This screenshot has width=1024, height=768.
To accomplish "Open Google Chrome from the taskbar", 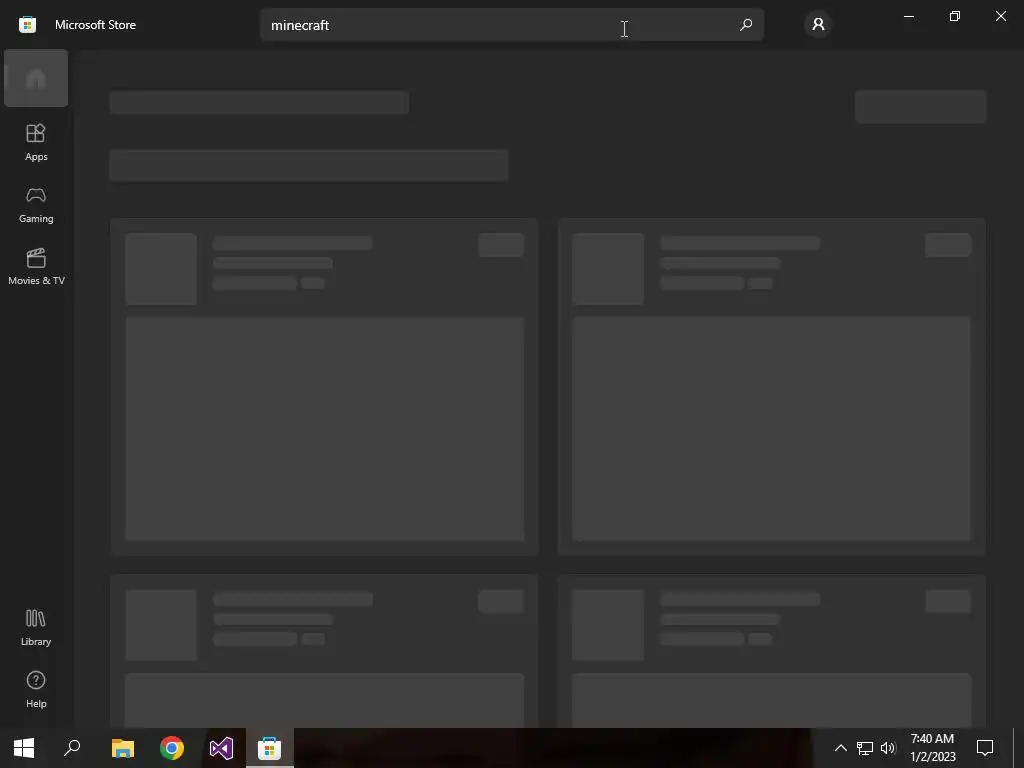I will tap(172, 748).
